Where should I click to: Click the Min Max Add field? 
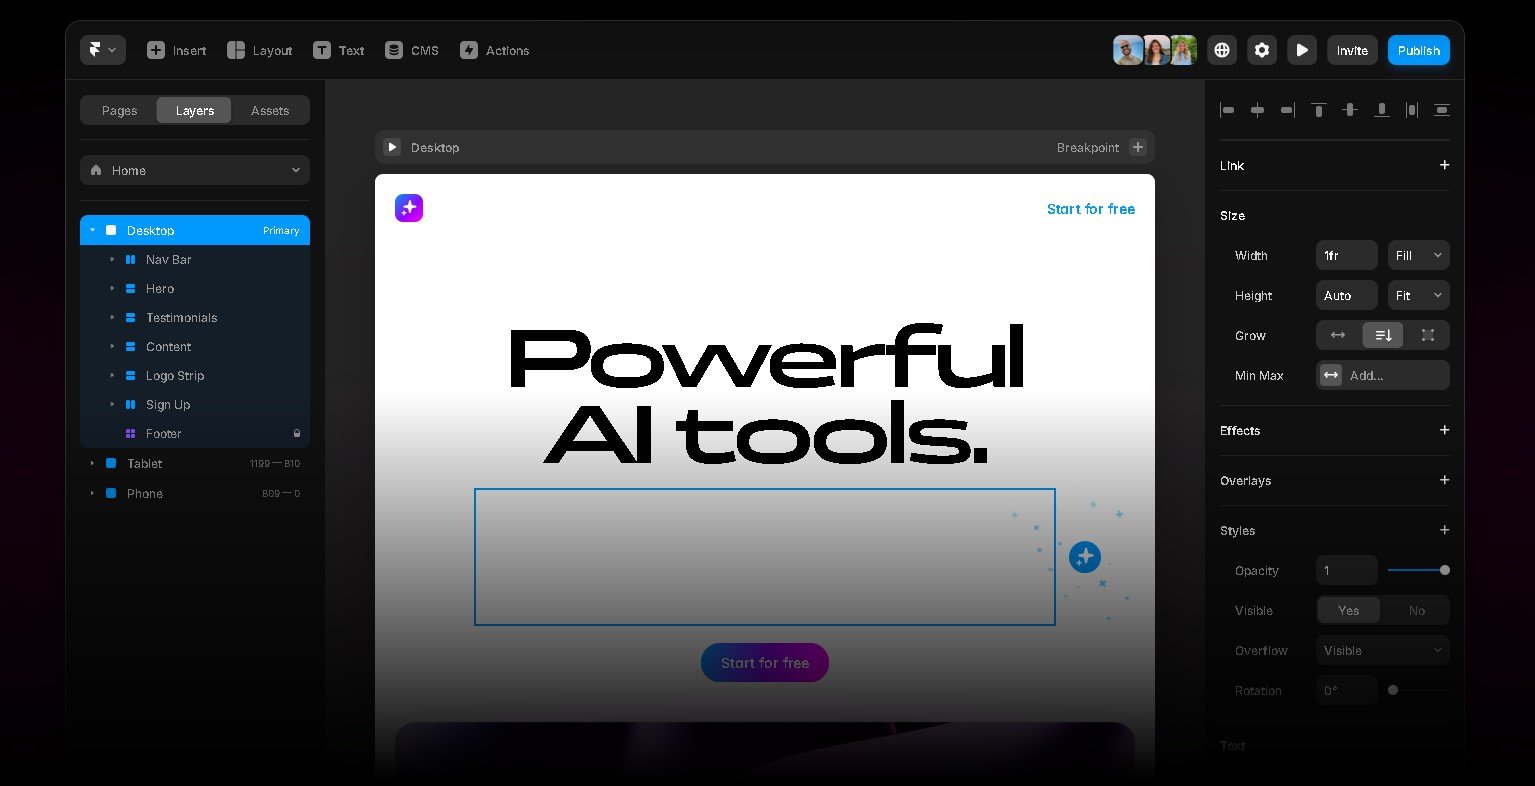[1383, 375]
